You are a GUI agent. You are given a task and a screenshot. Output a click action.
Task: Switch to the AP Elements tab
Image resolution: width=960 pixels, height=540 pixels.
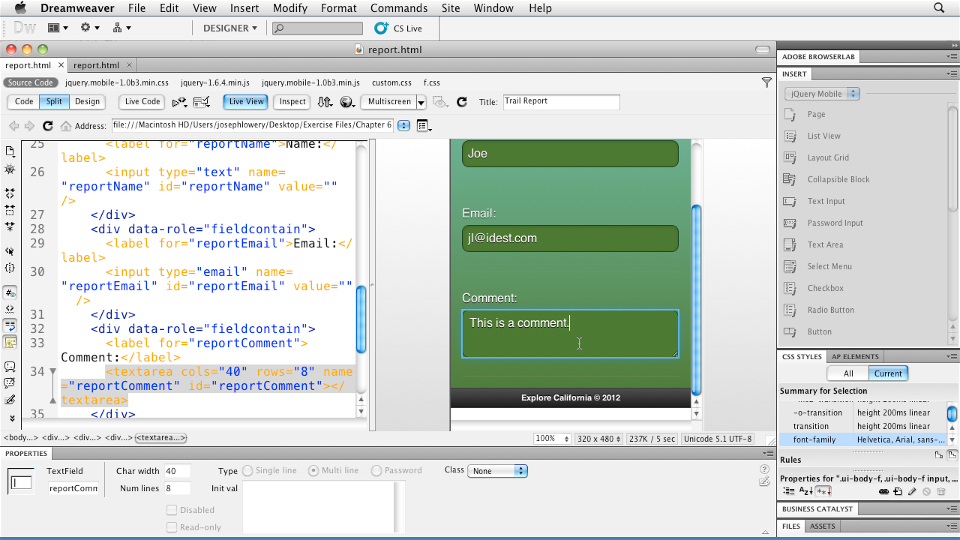click(x=855, y=356)
